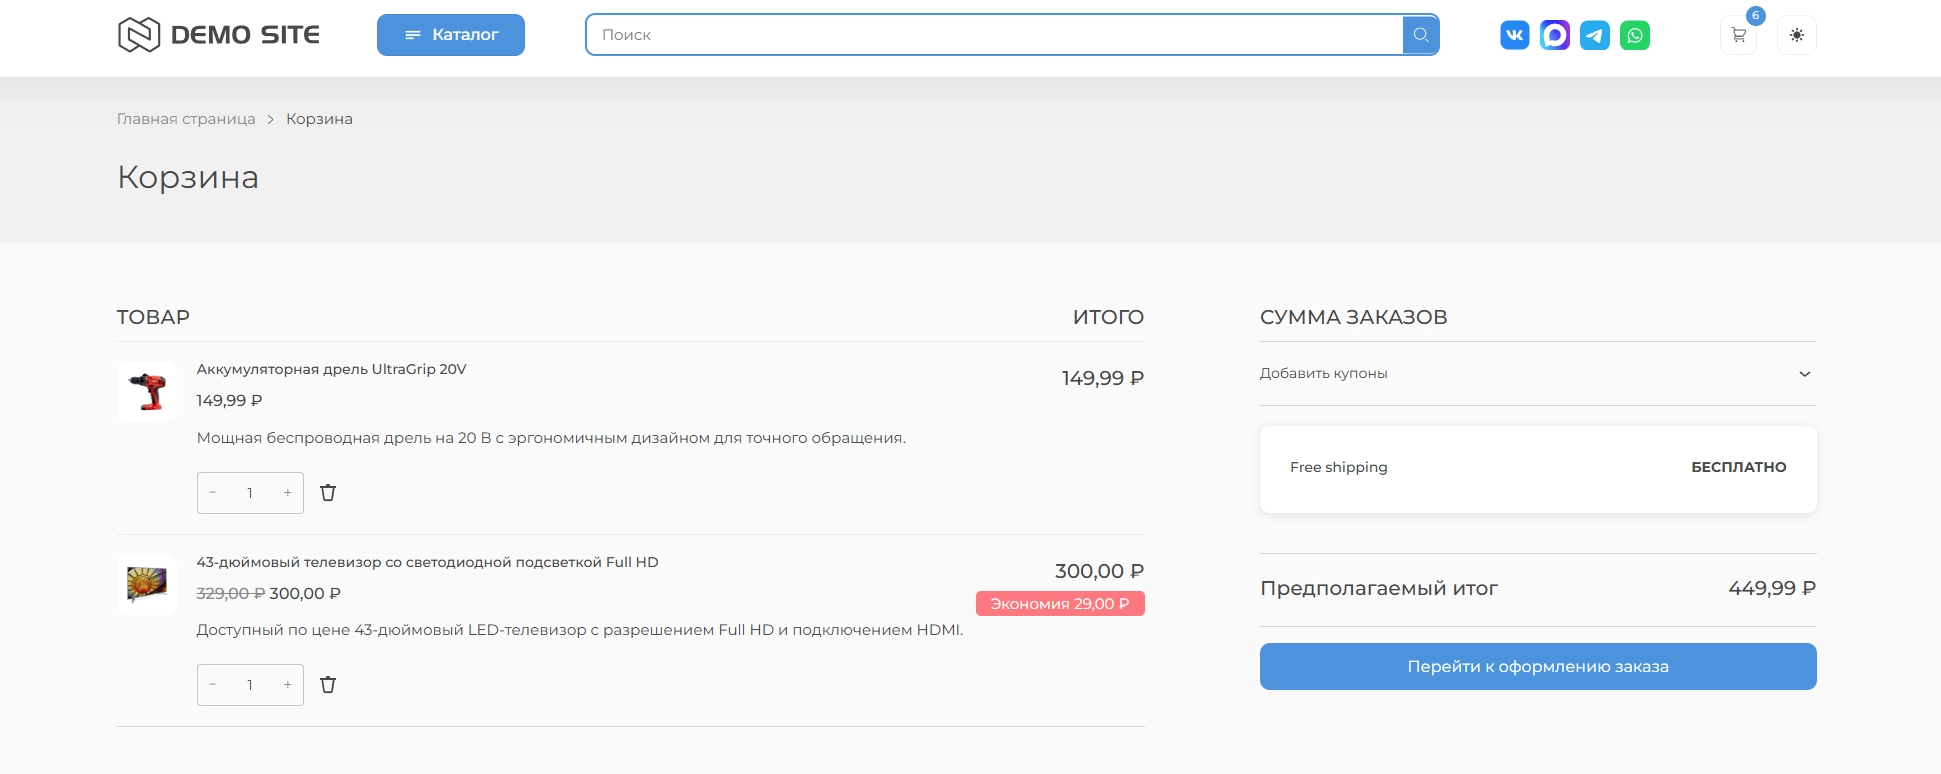The image size is (1941, 774).
Task: Open the drill product thumbnail
Action: (x=147, y=392)
